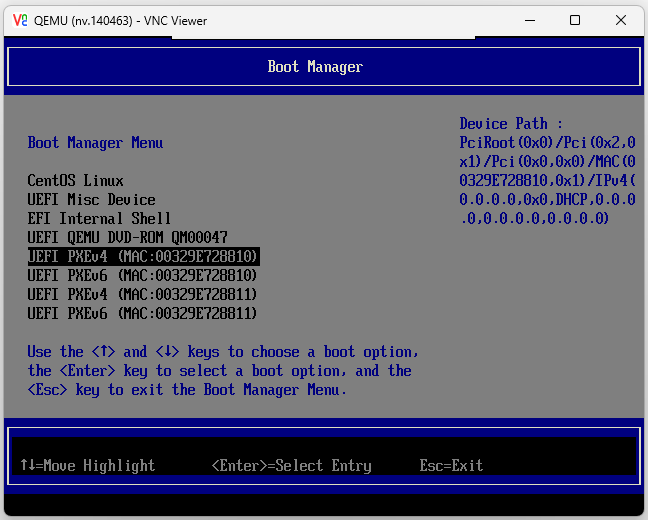Click the Enter=Select Entry hint

(291, 466)
